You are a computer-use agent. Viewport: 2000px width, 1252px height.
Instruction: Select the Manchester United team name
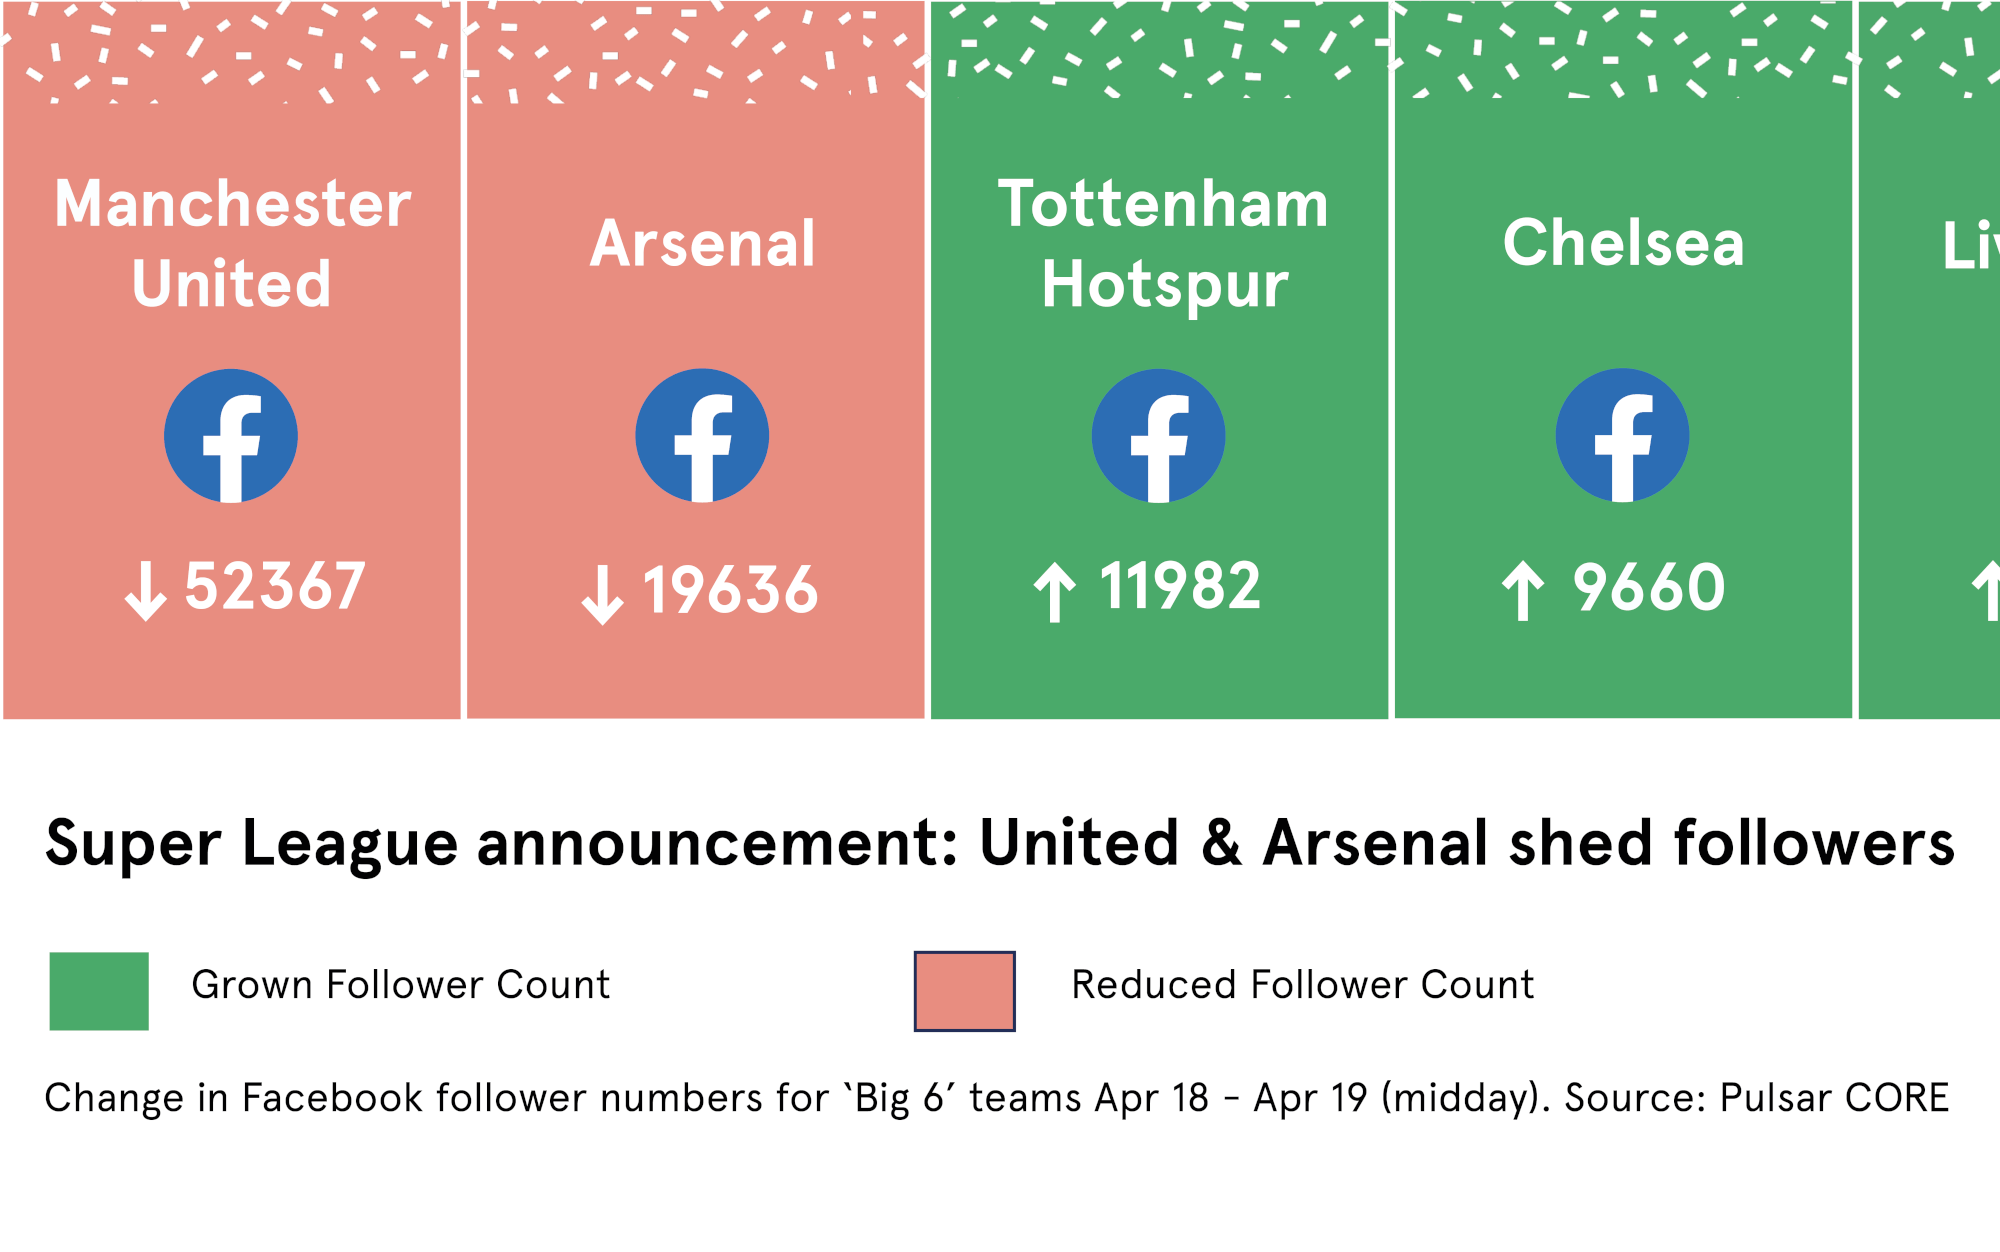click(232, 244)
